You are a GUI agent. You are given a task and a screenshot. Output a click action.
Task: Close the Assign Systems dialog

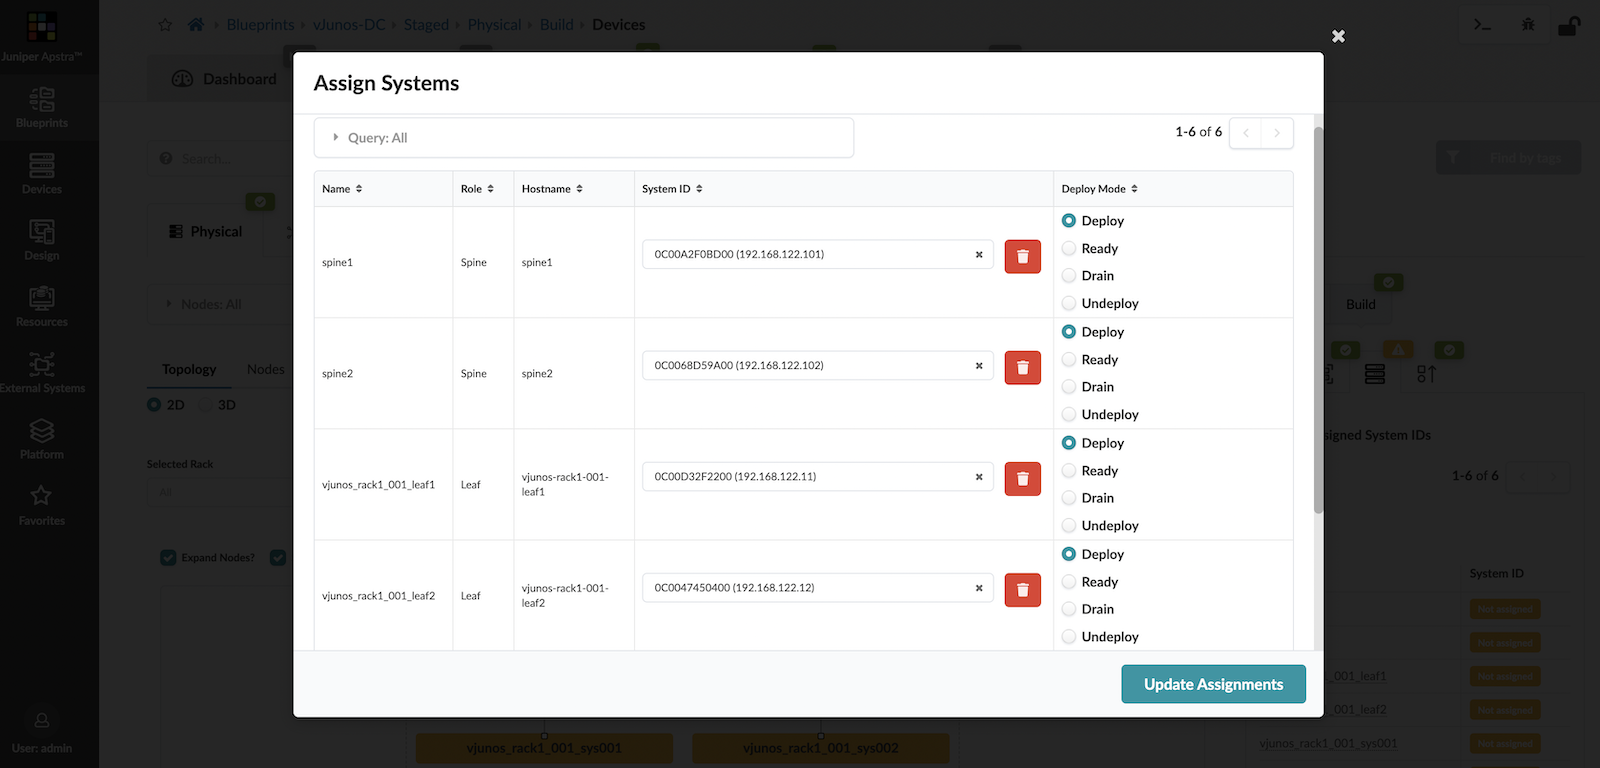1338,36
